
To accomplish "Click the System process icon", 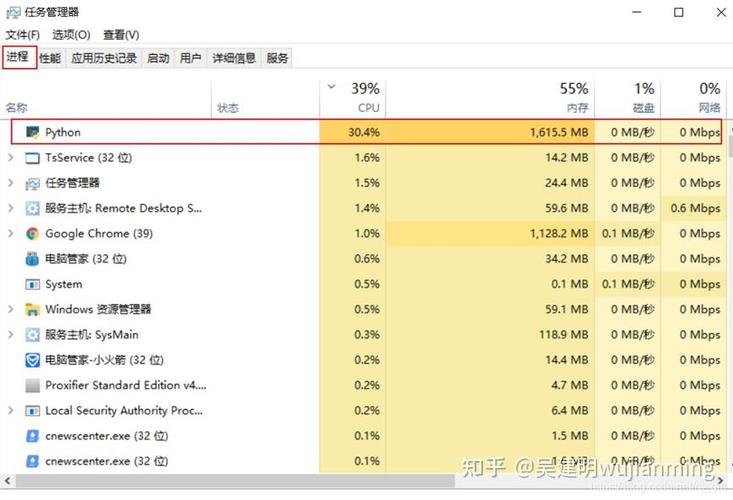I will coord(32,284).
